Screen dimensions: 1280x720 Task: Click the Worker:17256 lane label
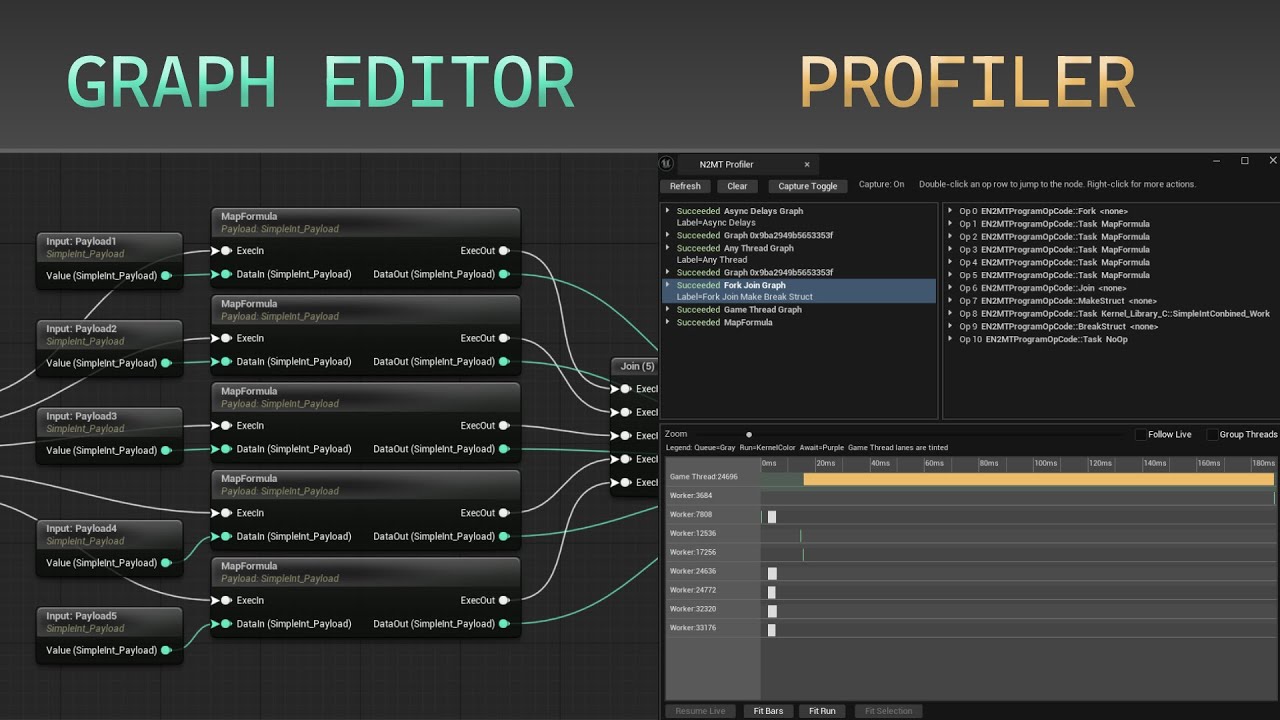click(693, 553)
